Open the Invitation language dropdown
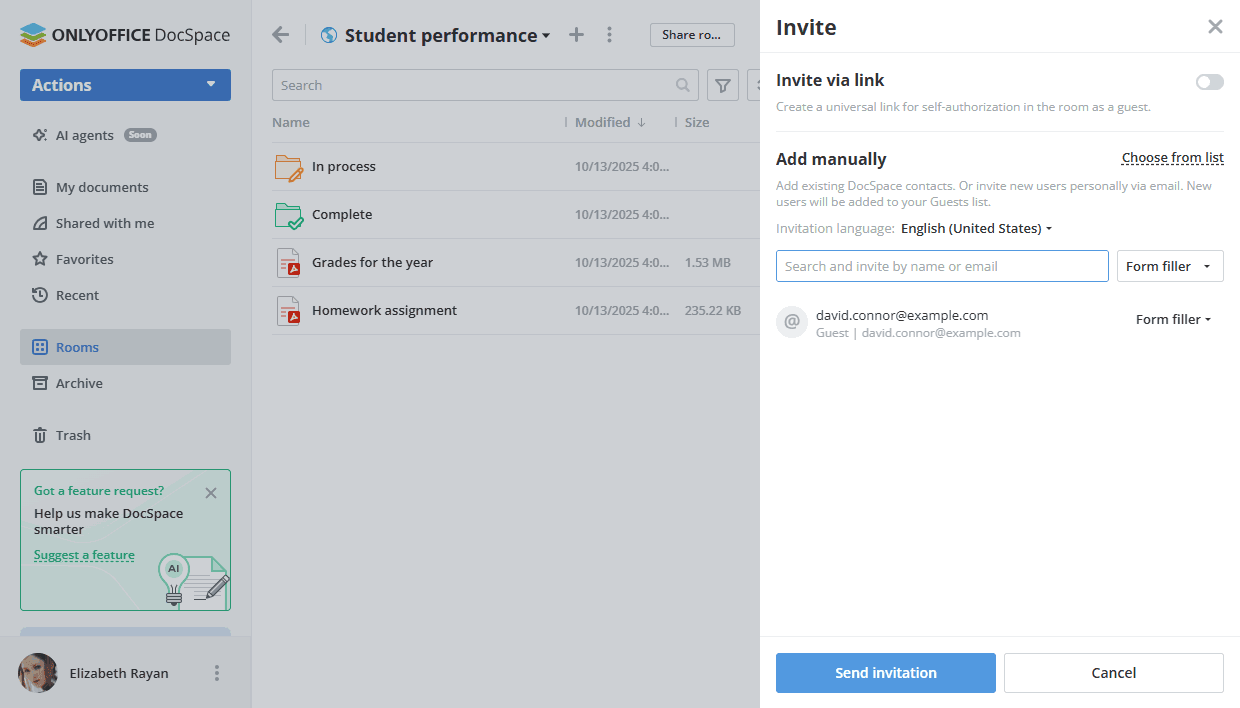 tap(976, 228)
